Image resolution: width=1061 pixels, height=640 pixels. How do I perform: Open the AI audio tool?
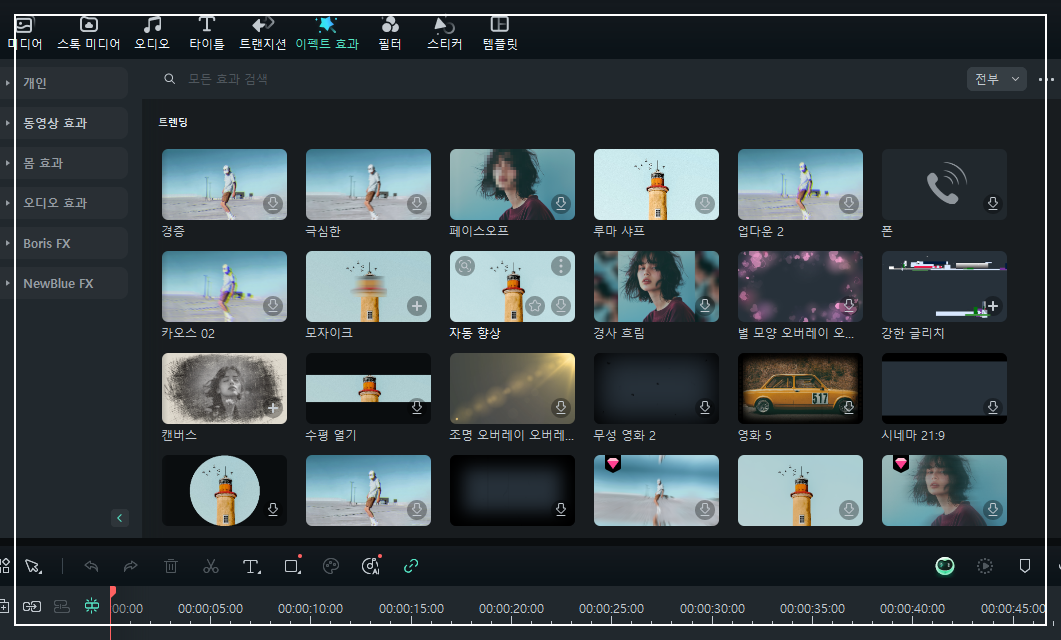coord(371,566)
